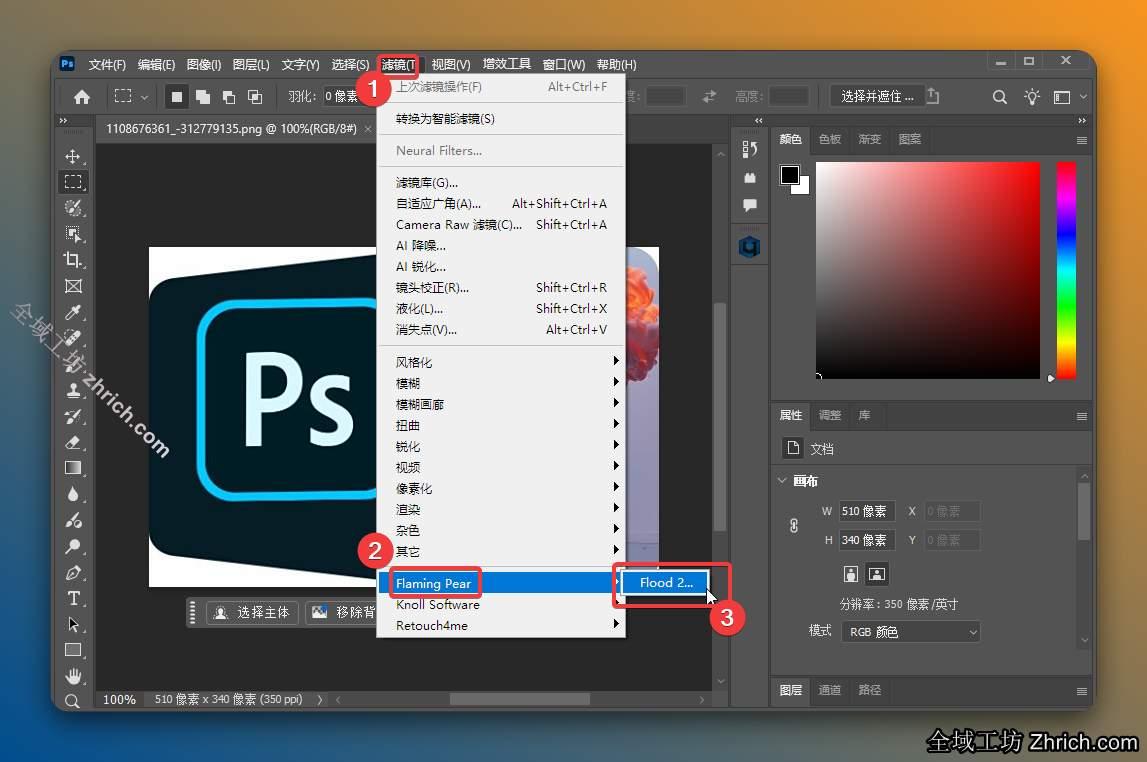Screen dimensions: 1147x762
Task: Select the Quick Selection tool
Action: pos(72,208)
